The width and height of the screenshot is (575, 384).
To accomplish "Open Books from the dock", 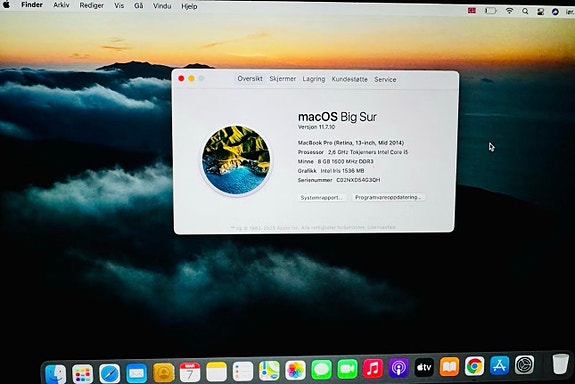I will [449, 366].
